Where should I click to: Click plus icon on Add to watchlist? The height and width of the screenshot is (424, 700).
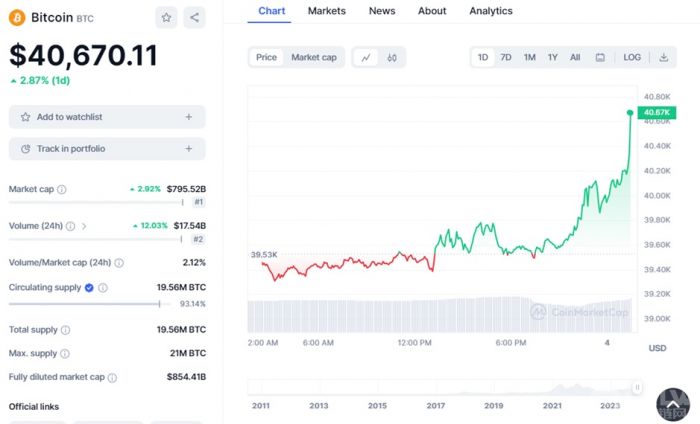[189, 117]
